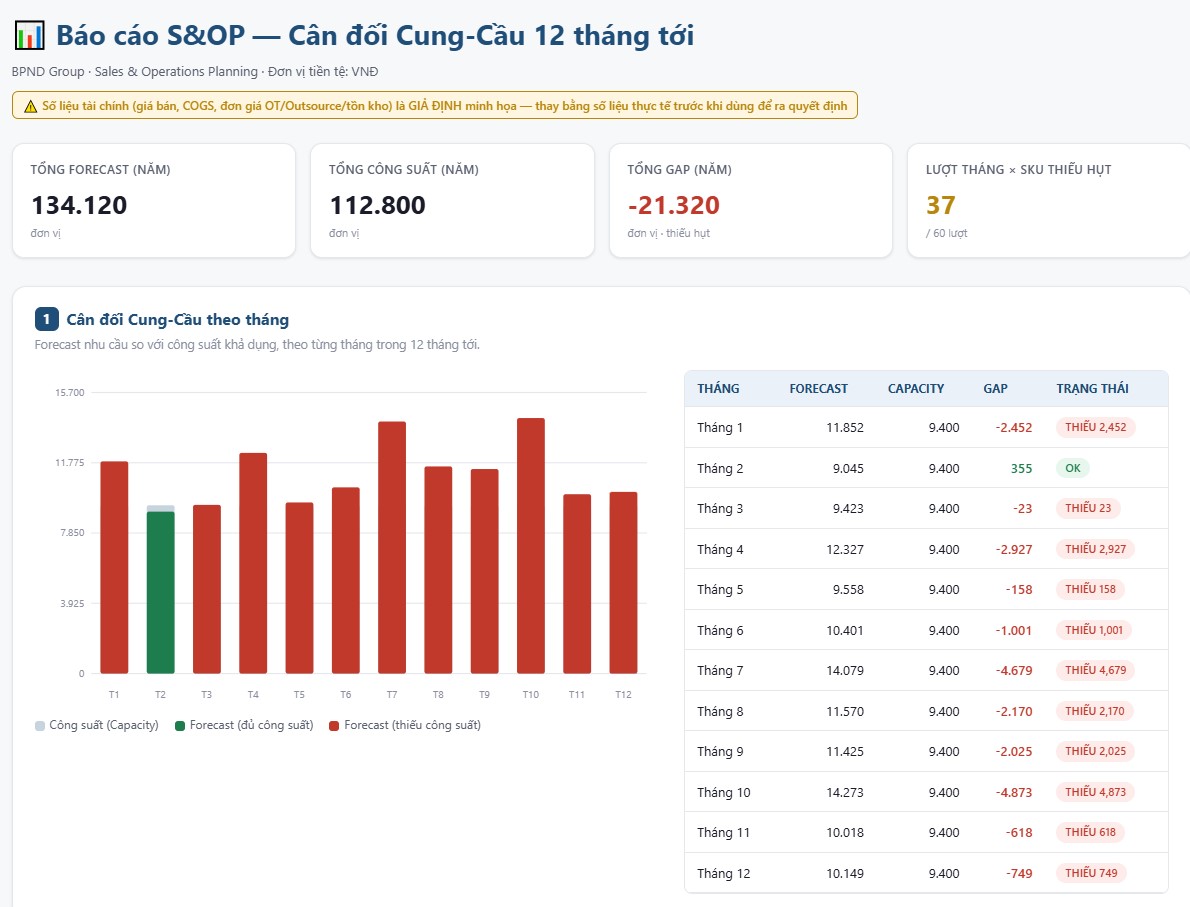Click the "Tháng 6" row label

coord(719,630)
